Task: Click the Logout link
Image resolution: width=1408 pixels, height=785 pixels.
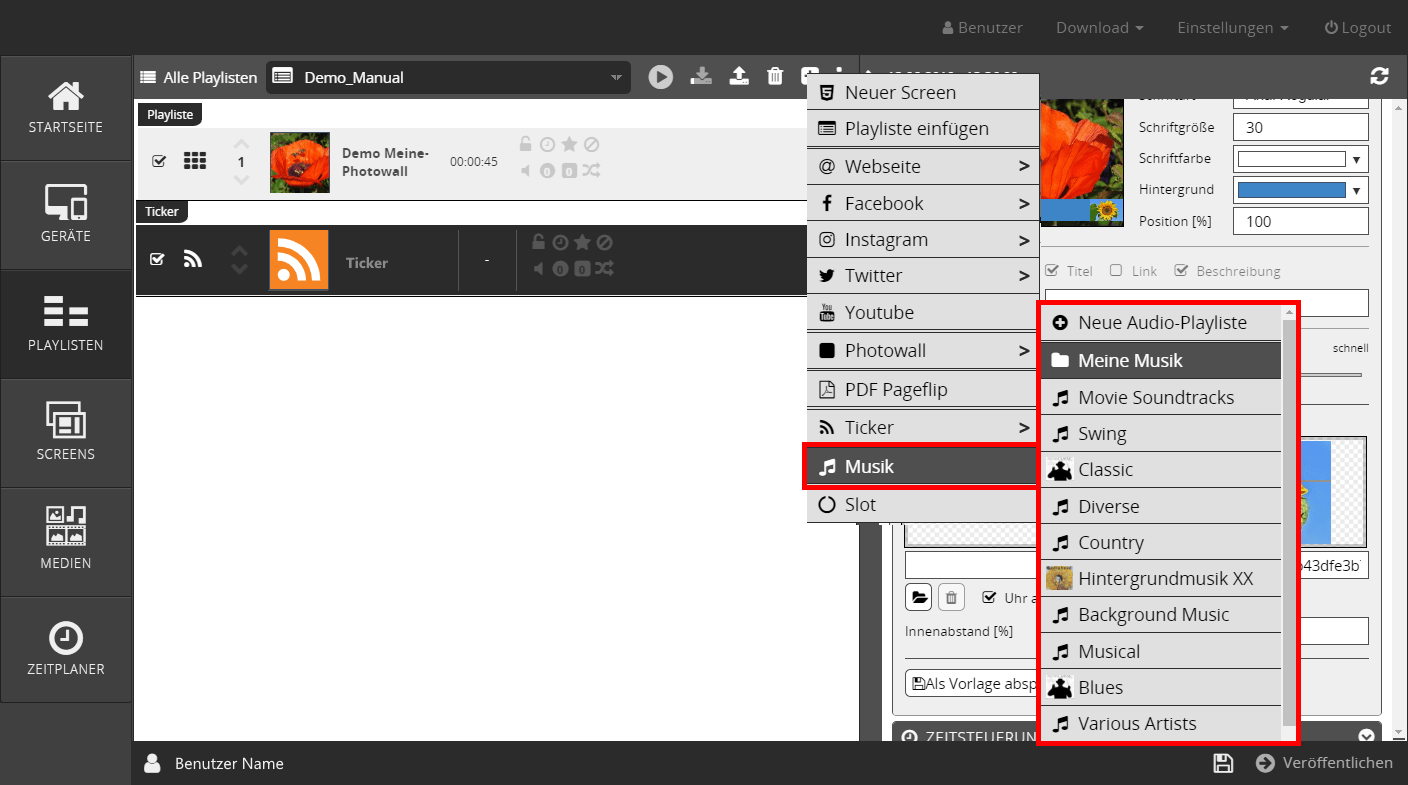Action: (x=1357, y=28)
